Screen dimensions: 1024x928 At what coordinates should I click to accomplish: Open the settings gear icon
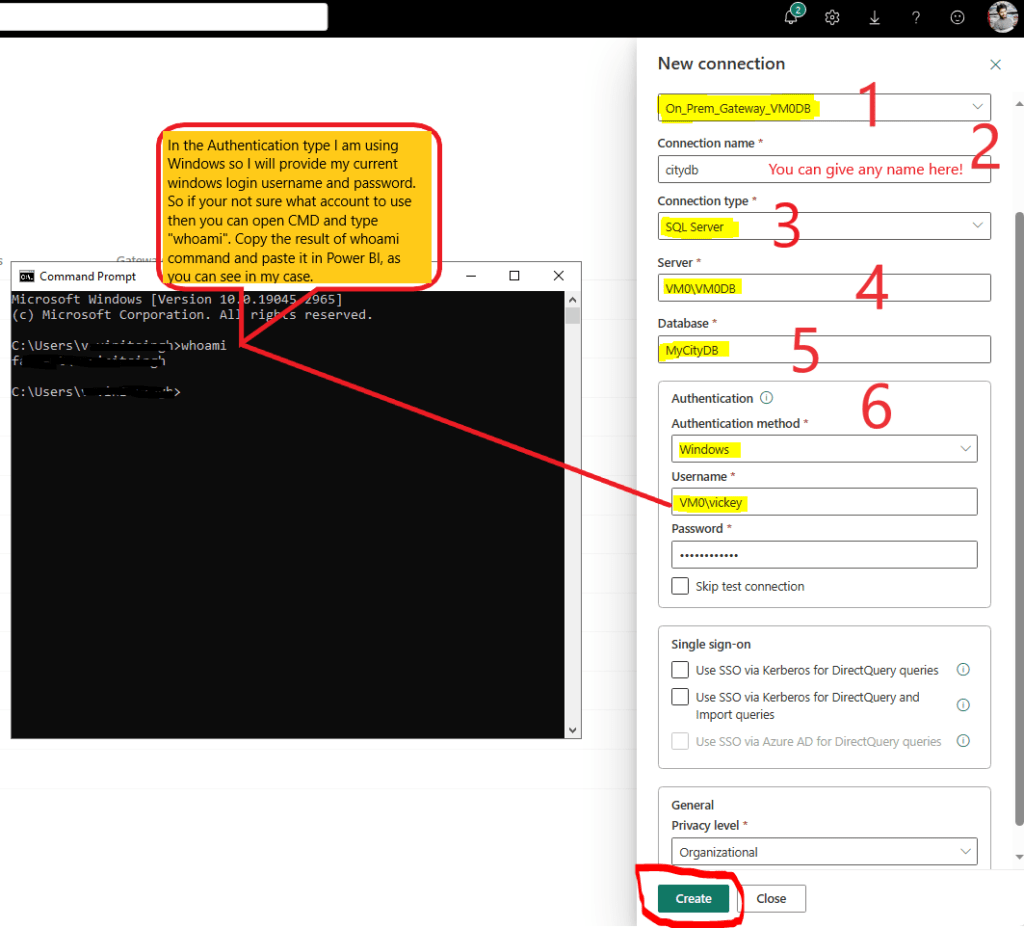click(832, 18)
